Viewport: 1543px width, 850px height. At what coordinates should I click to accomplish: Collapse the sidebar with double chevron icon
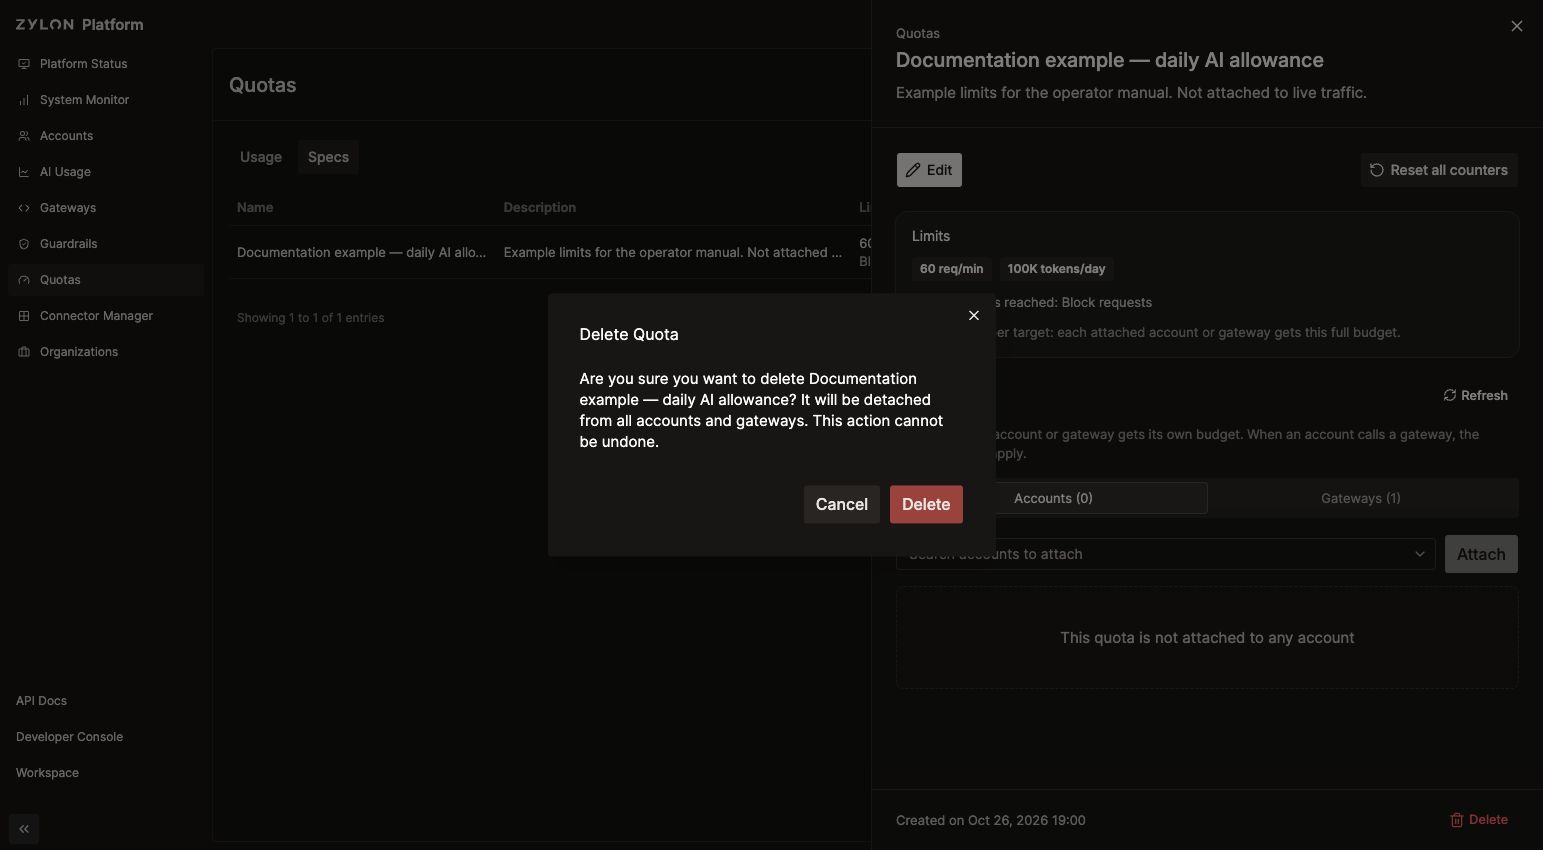pyautogui.click(x=24, y=829)
